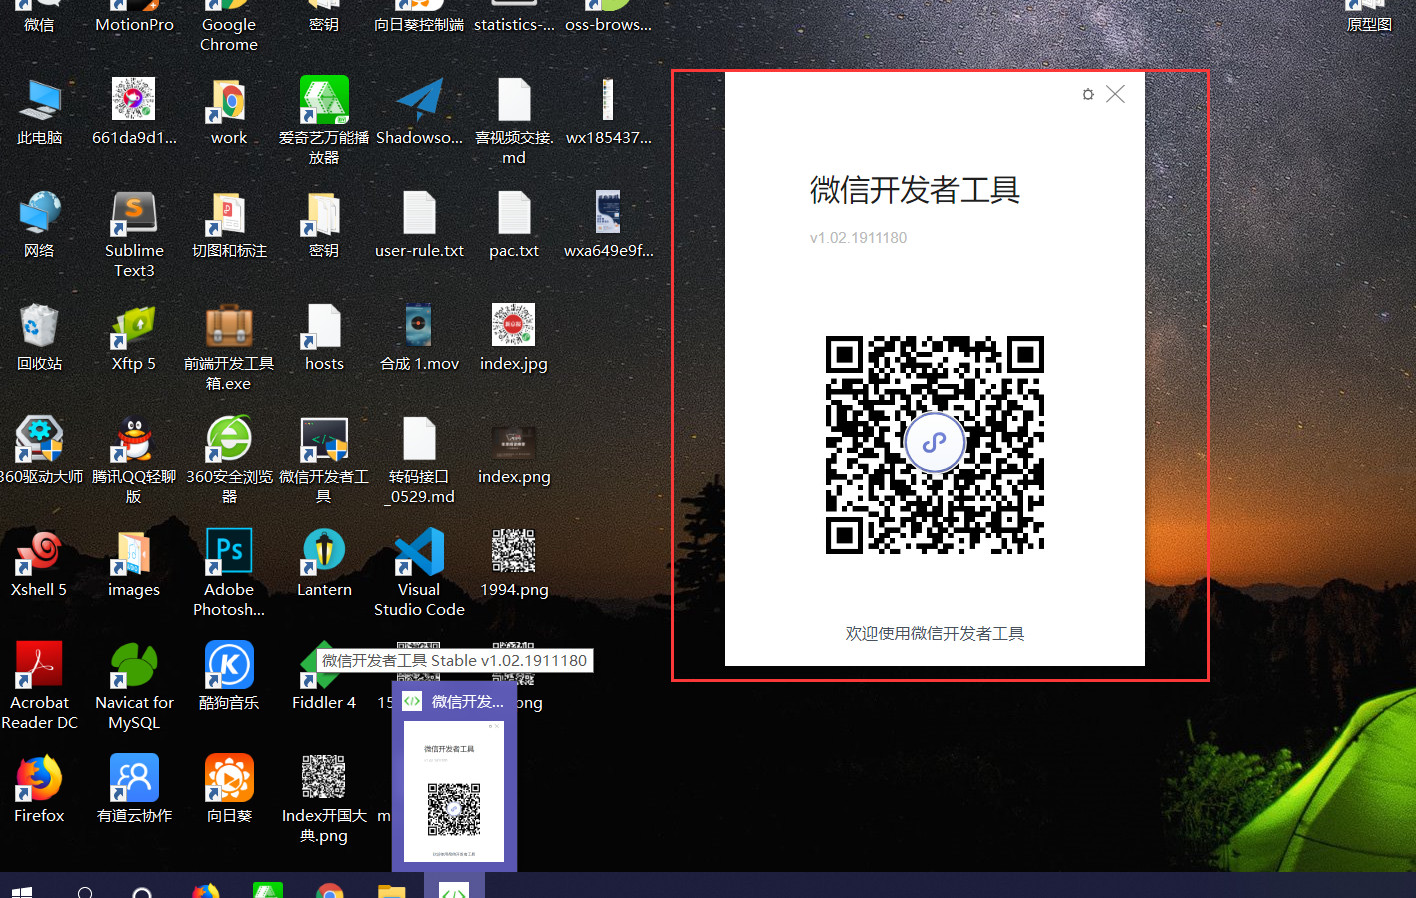1416x898 pixels.
Task: Open settings gear in WeChat DevTools login window
Action: pos(1088,94)
